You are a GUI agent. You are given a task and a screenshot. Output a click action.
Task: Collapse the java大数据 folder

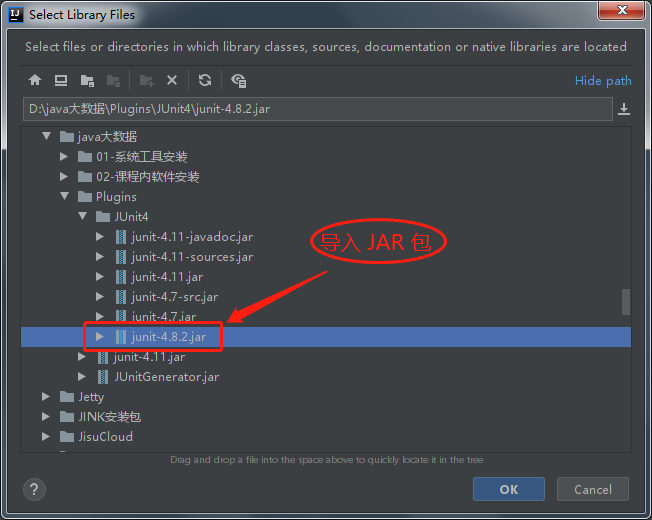(47, 136)
